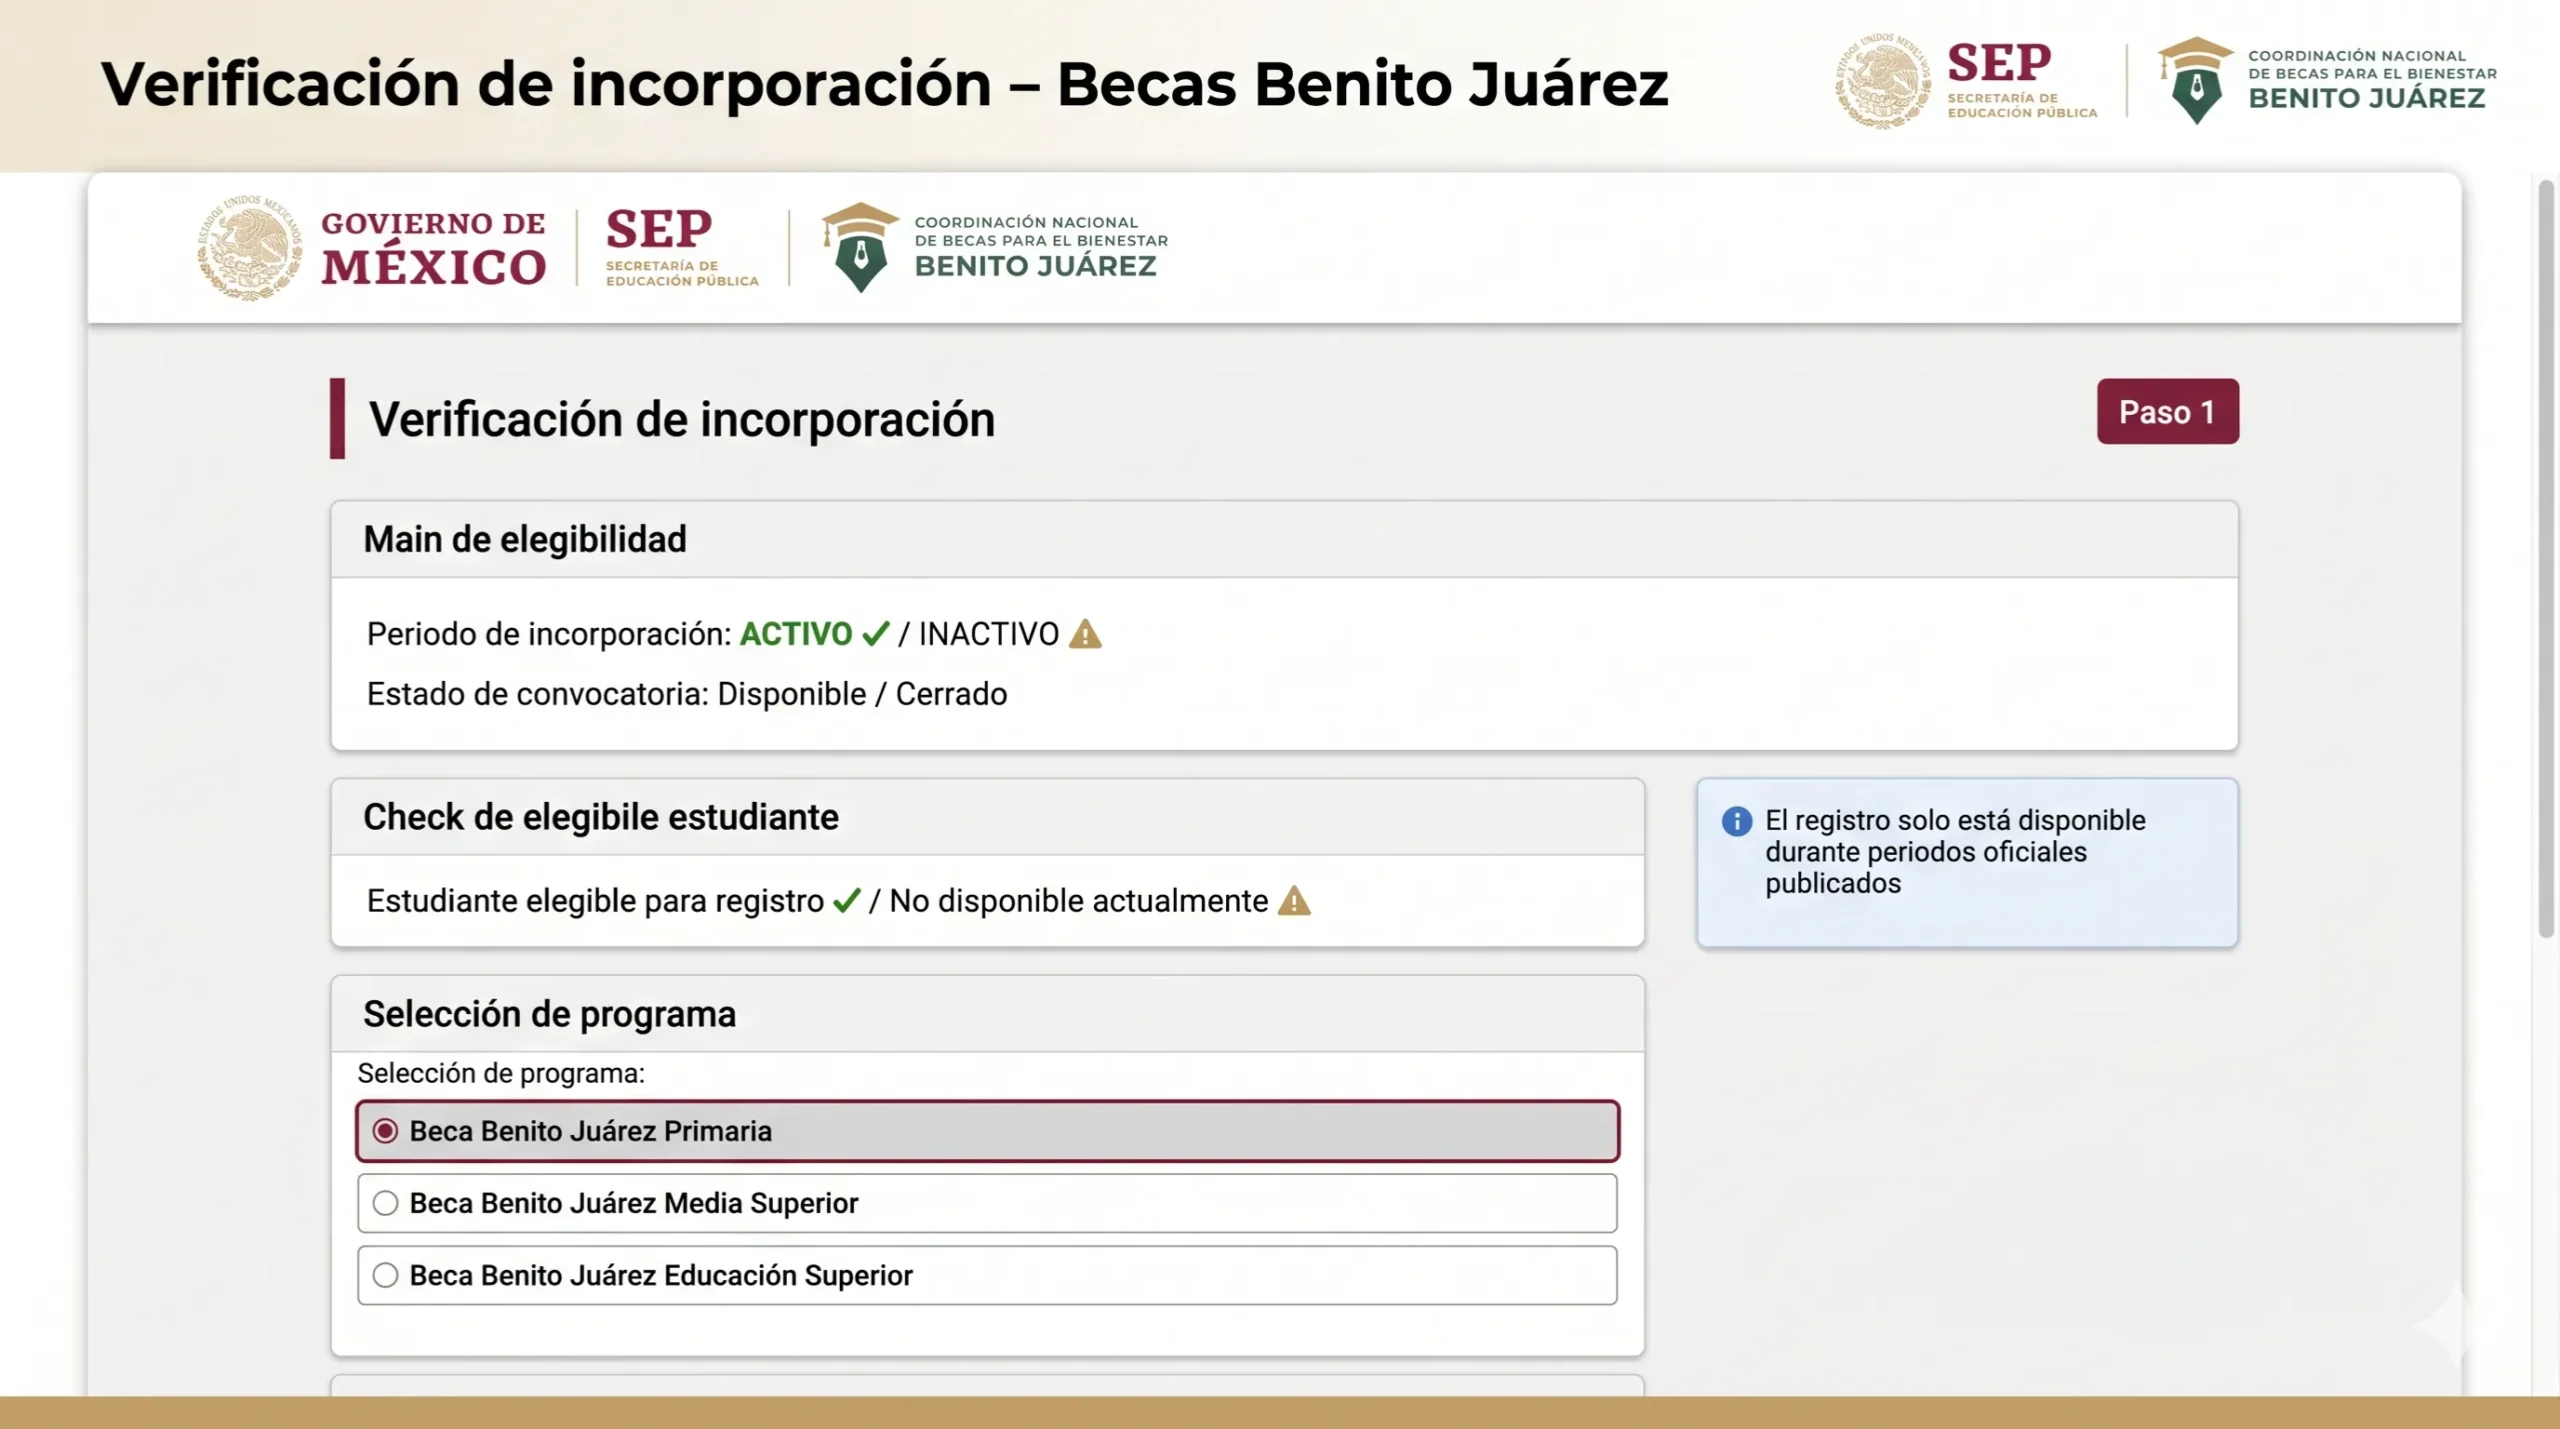Click the SEP logo in the page header
2560x1429 pixels.
click(681, 247)
